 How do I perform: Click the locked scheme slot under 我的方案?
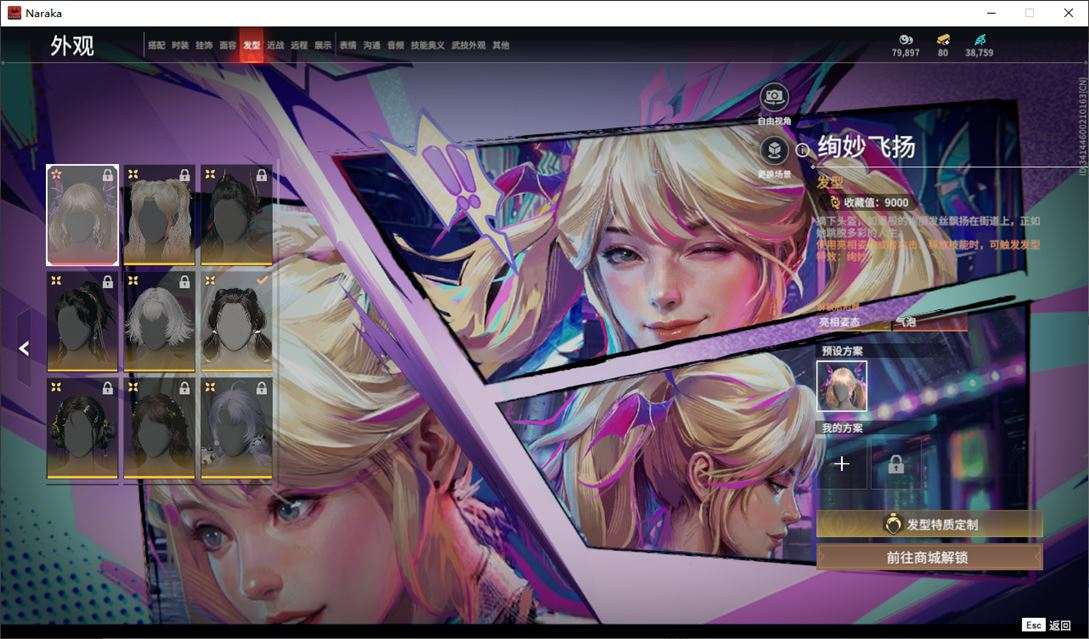(896, 463)
